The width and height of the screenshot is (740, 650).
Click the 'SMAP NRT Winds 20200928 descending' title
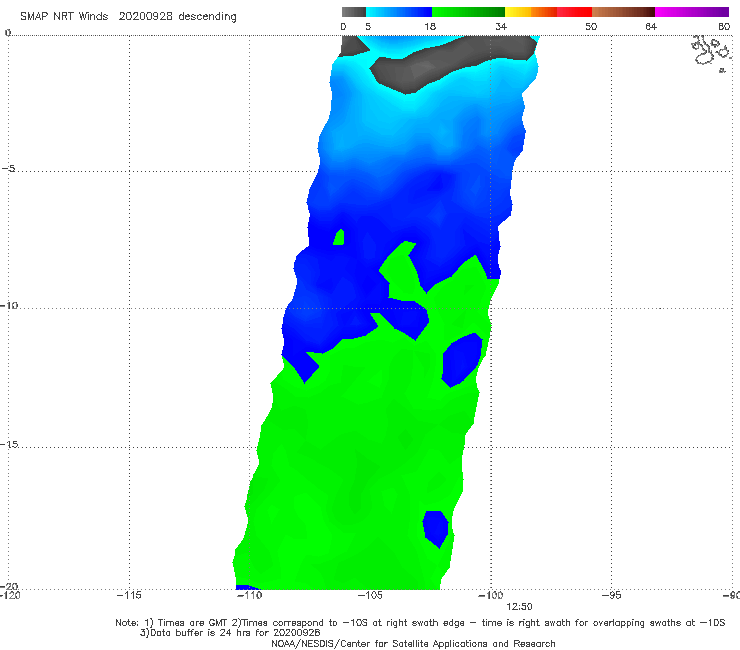point(128,16)
